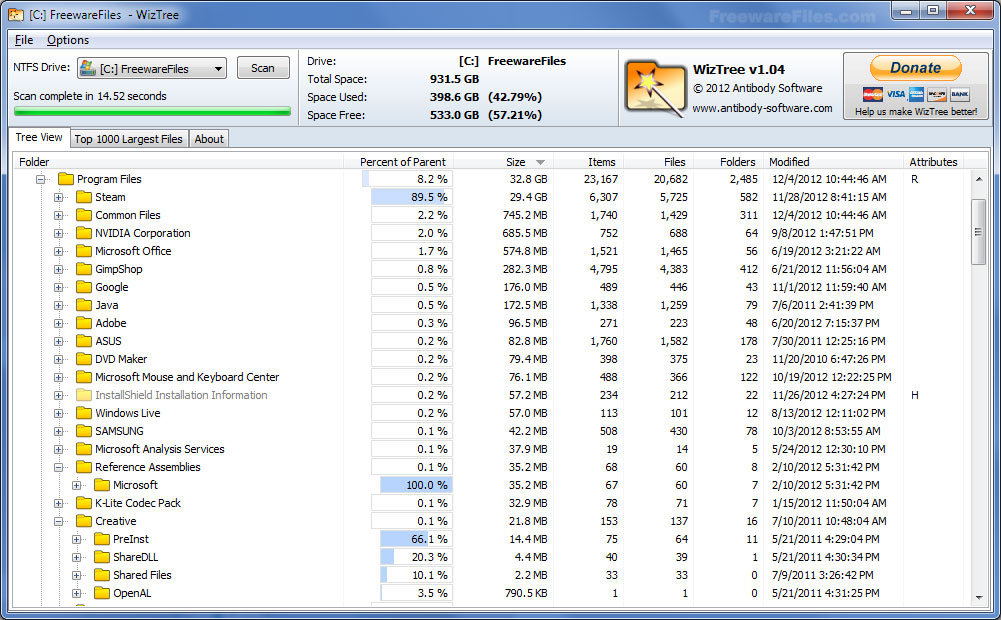
Task: Sort by the Items column header
Action: click(x=589, y=162)
